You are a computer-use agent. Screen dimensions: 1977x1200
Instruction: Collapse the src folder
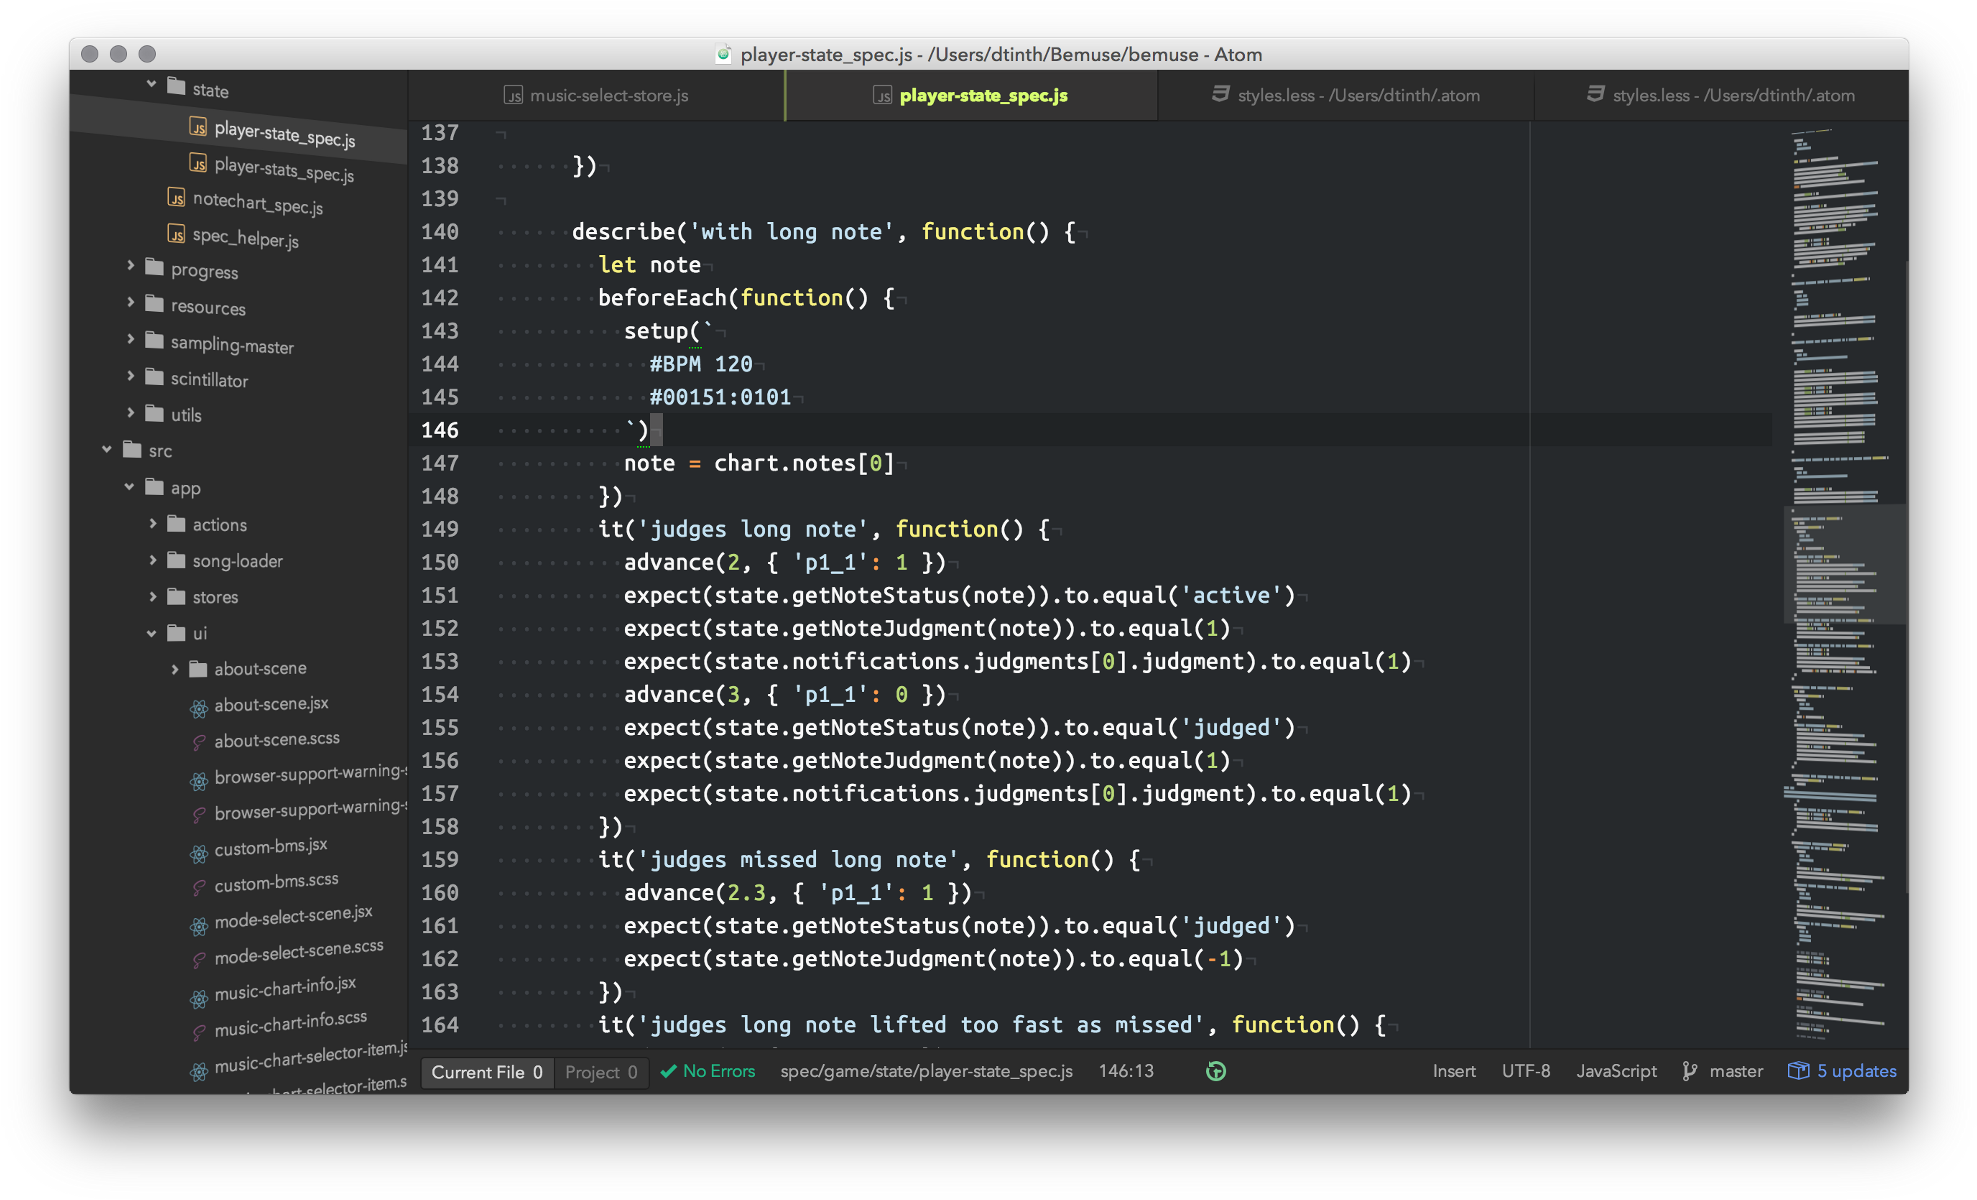coord(107,449)
